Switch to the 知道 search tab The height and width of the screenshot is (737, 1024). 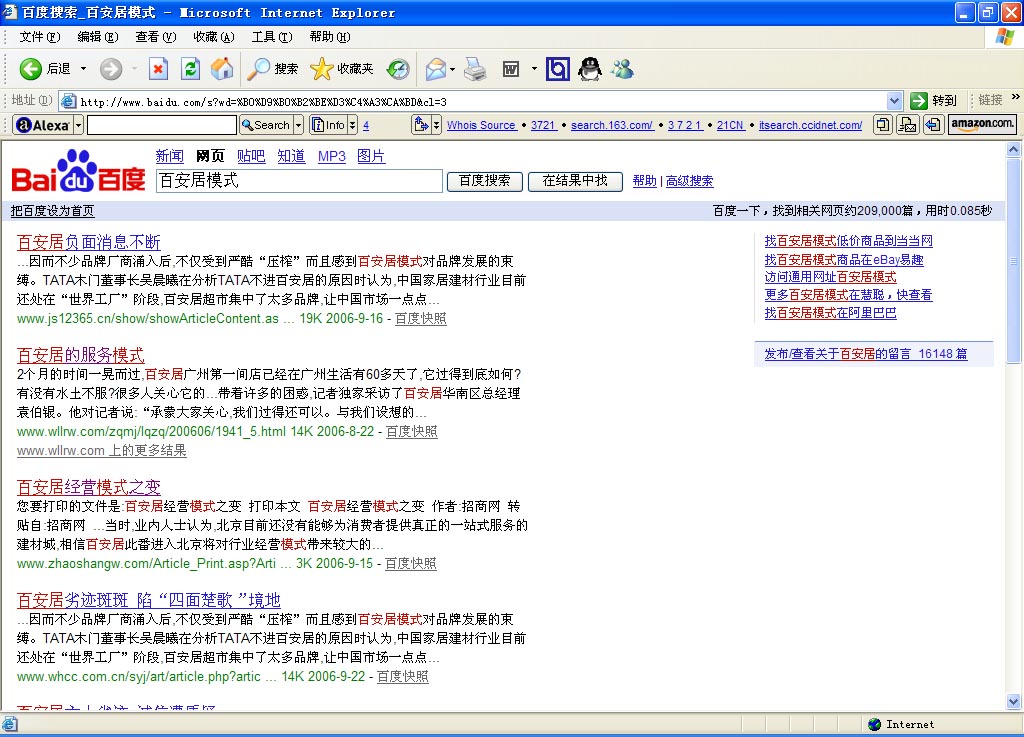[x=291, y=156]
